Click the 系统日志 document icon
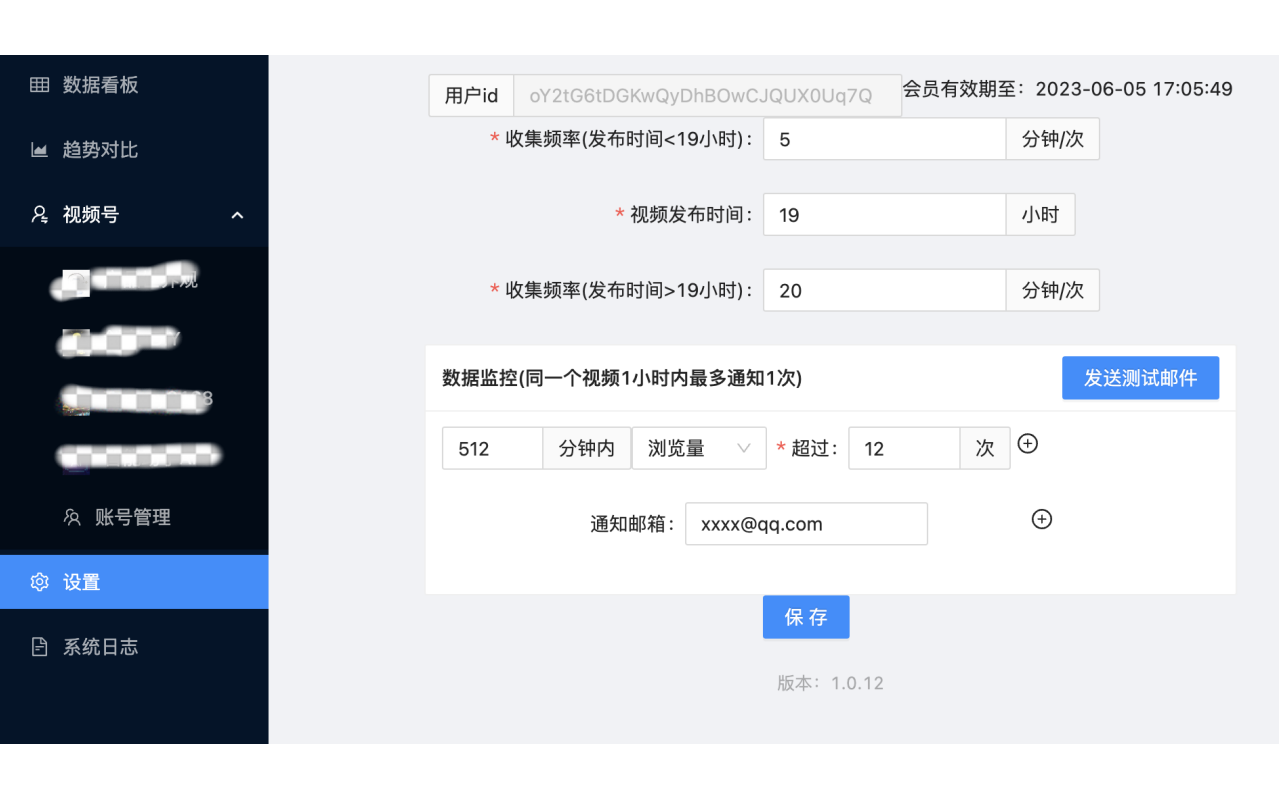The width and height of the screenshot is (1280, 800). pos(40,647)
